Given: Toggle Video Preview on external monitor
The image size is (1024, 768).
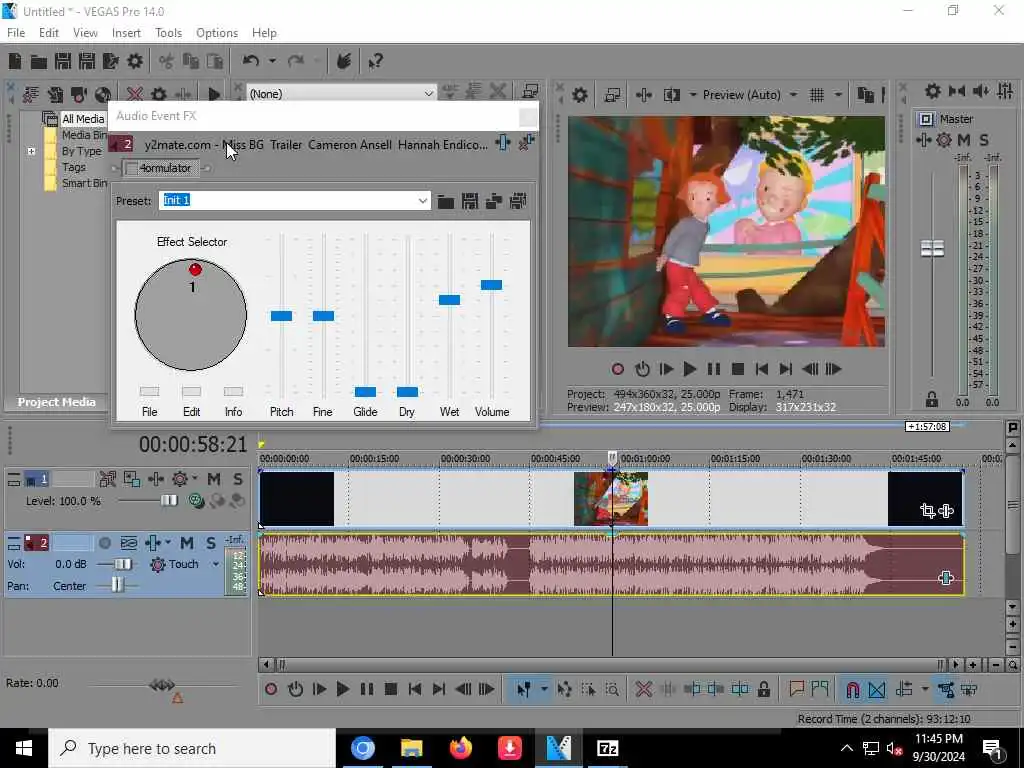Looking at the screenshot, I should (612, 95).
